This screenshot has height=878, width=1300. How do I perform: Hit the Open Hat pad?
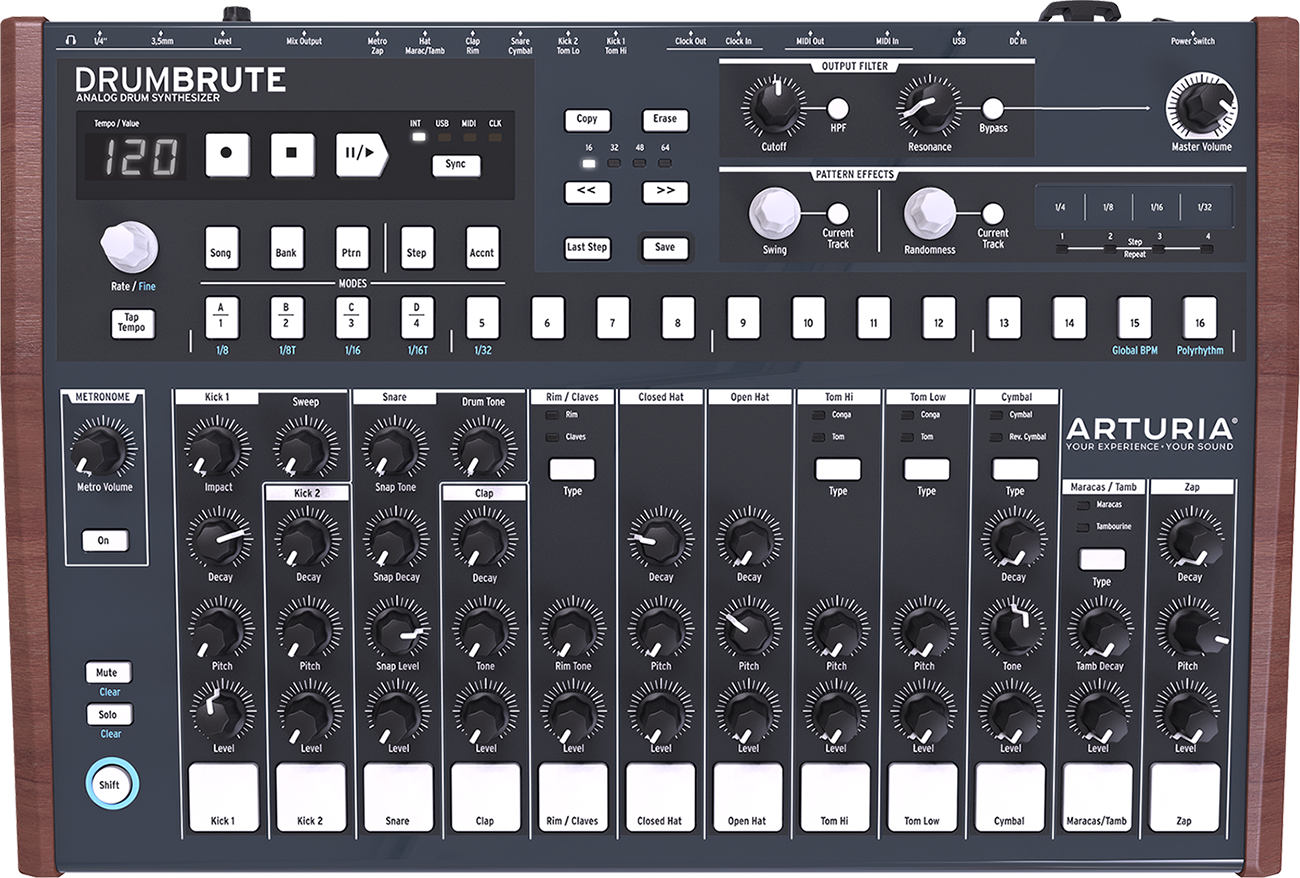coord(748,798)
